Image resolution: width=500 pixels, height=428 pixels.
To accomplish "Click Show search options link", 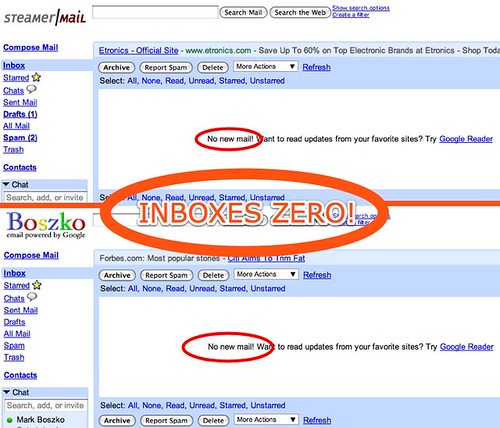I will click(x=361, y=8).
